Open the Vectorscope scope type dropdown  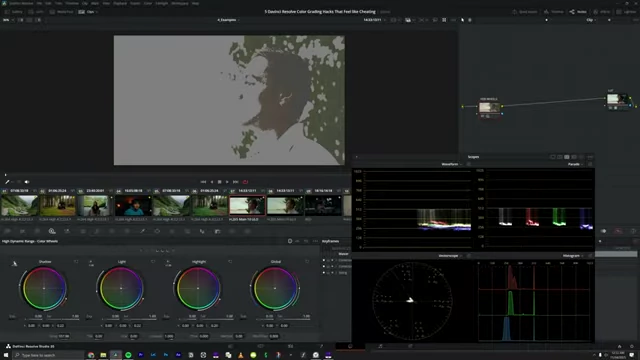pyautogui.click(x=450, y=256)
